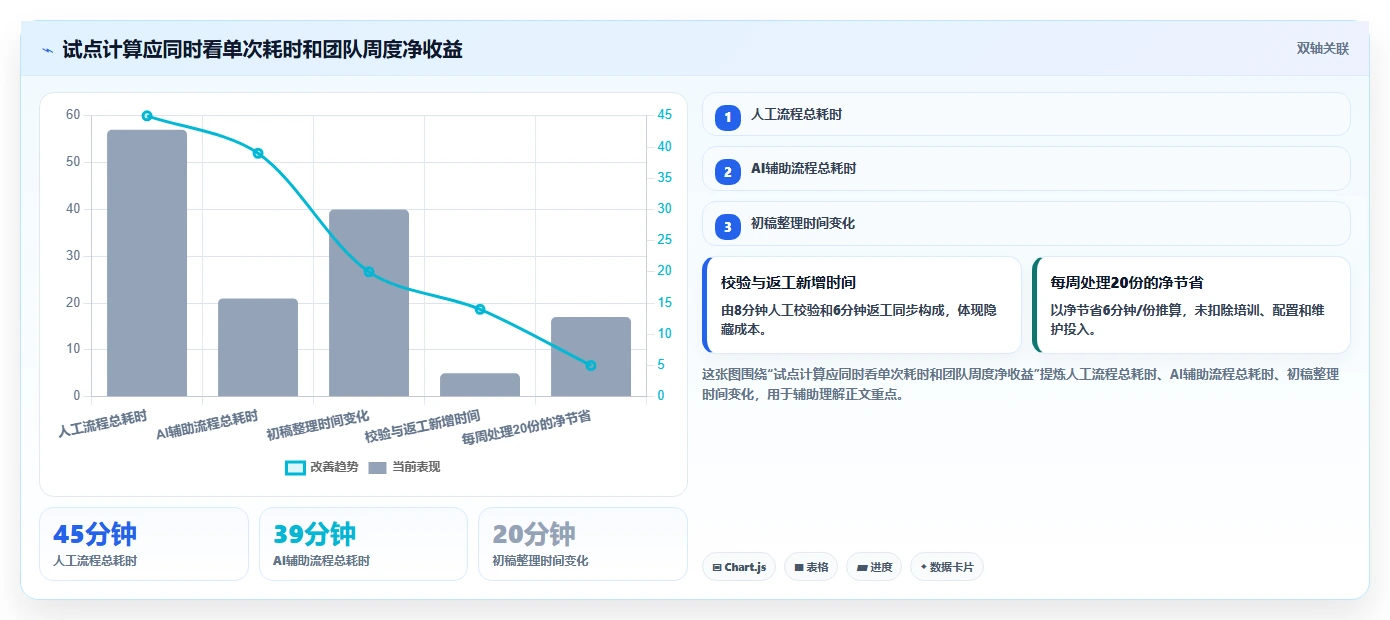
Task: Click the 表格 tag
Action: click(x=811, y=567)
